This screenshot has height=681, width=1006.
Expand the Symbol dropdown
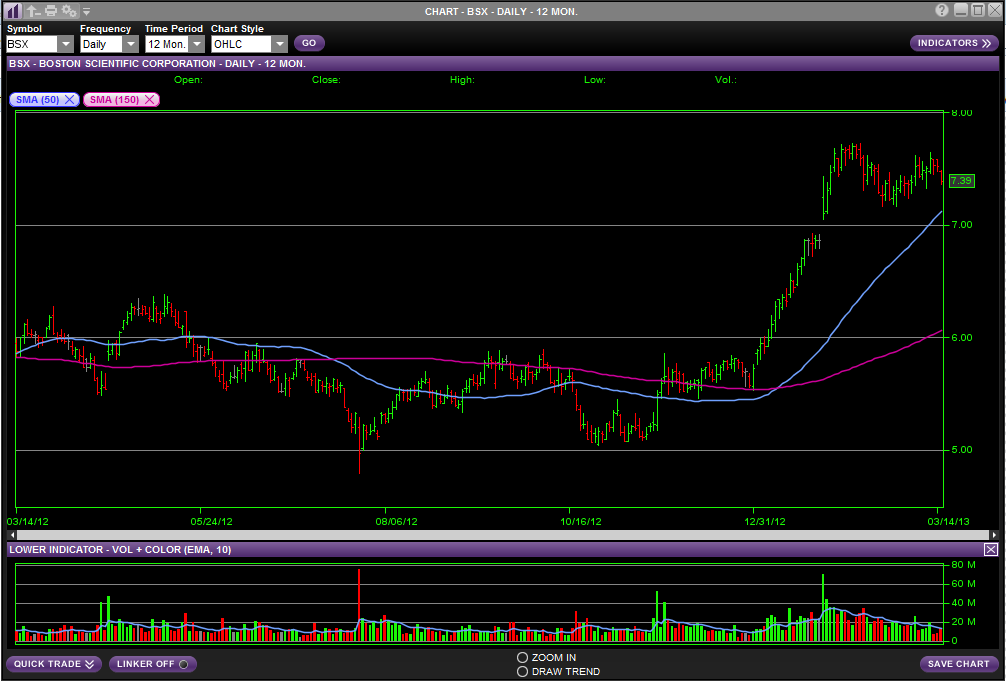click(65, 44)
